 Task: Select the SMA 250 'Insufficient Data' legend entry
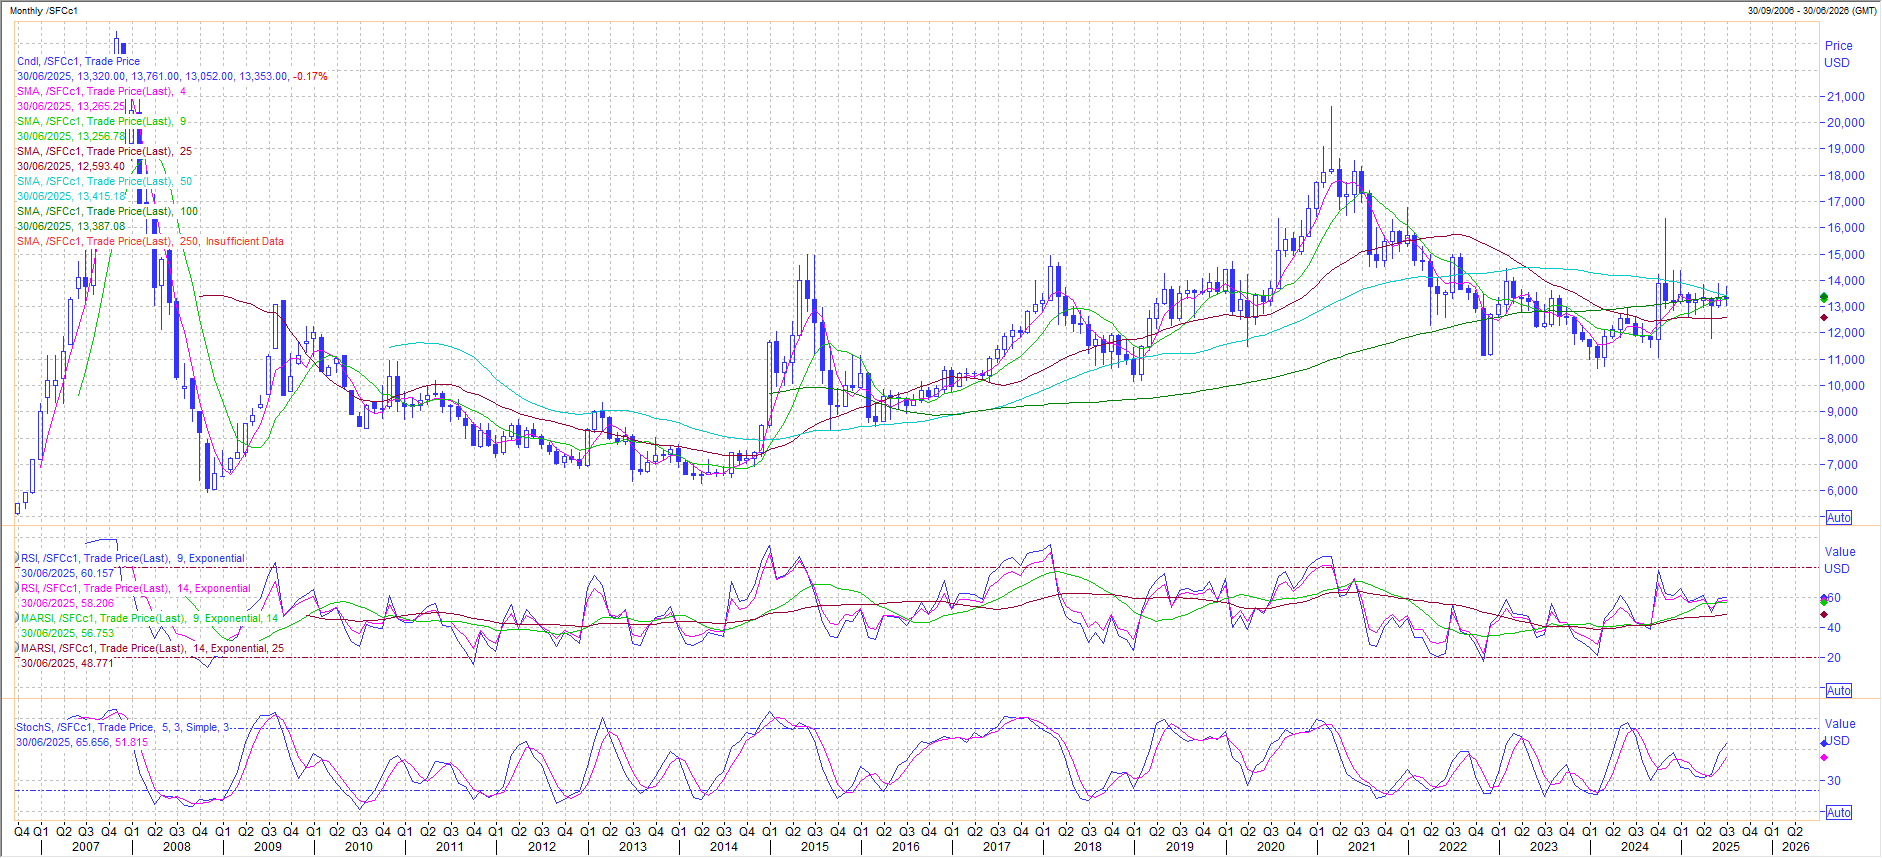[x=150, y=241]
